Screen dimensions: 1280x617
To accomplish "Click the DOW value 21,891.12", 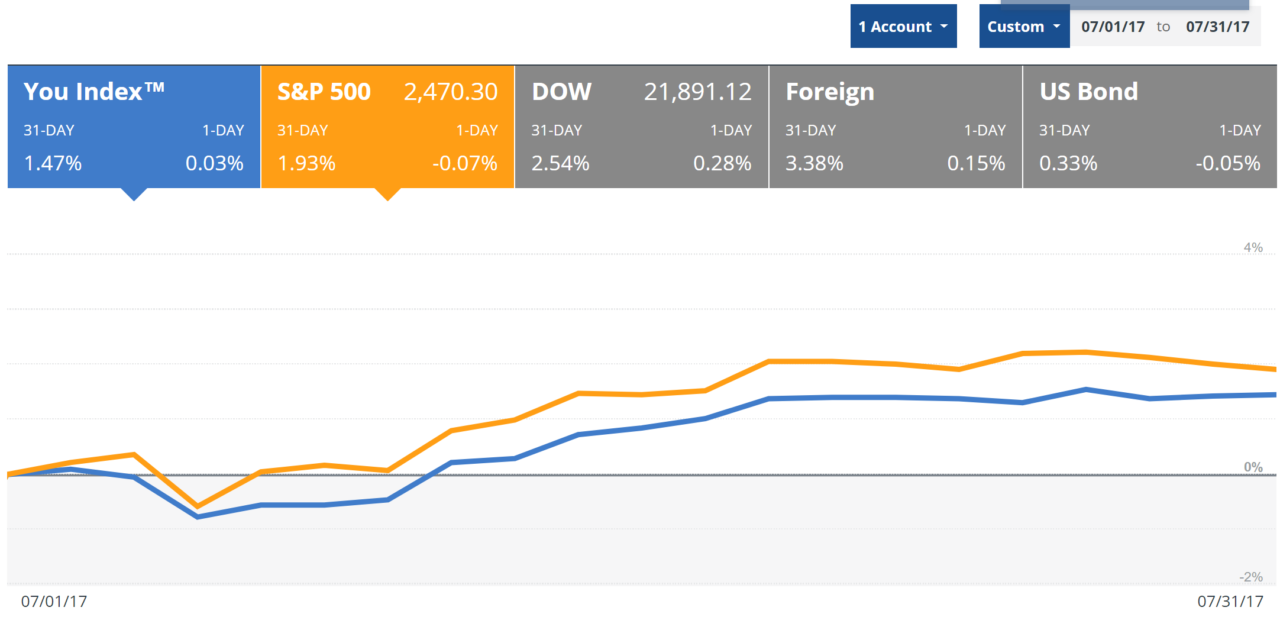I will tap(698, 92).
